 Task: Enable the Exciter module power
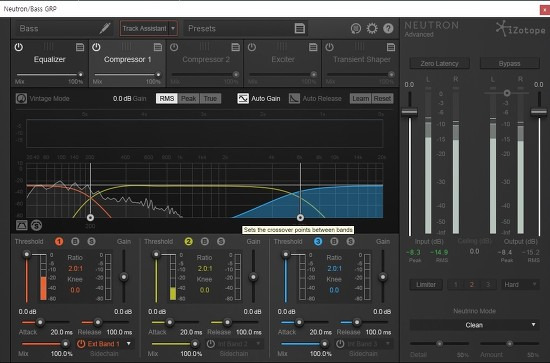[252, 47]
